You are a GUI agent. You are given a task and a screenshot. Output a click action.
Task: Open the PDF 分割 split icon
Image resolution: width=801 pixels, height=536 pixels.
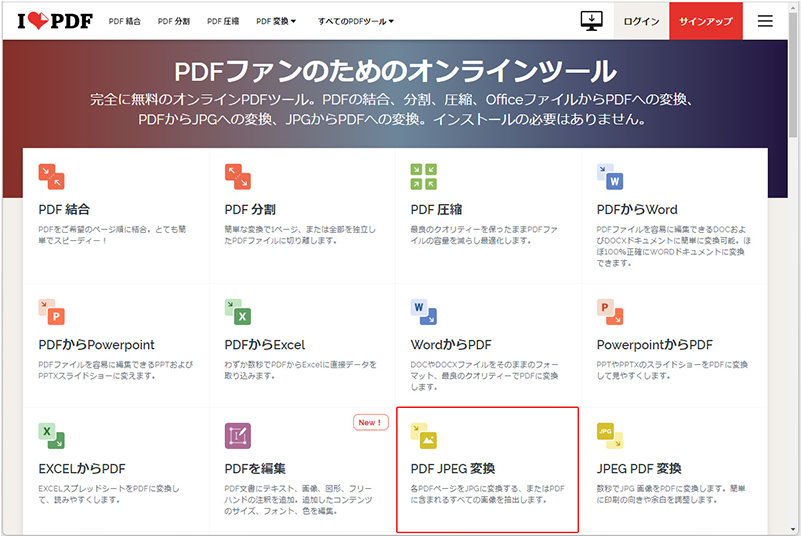(x=238, y=176)
